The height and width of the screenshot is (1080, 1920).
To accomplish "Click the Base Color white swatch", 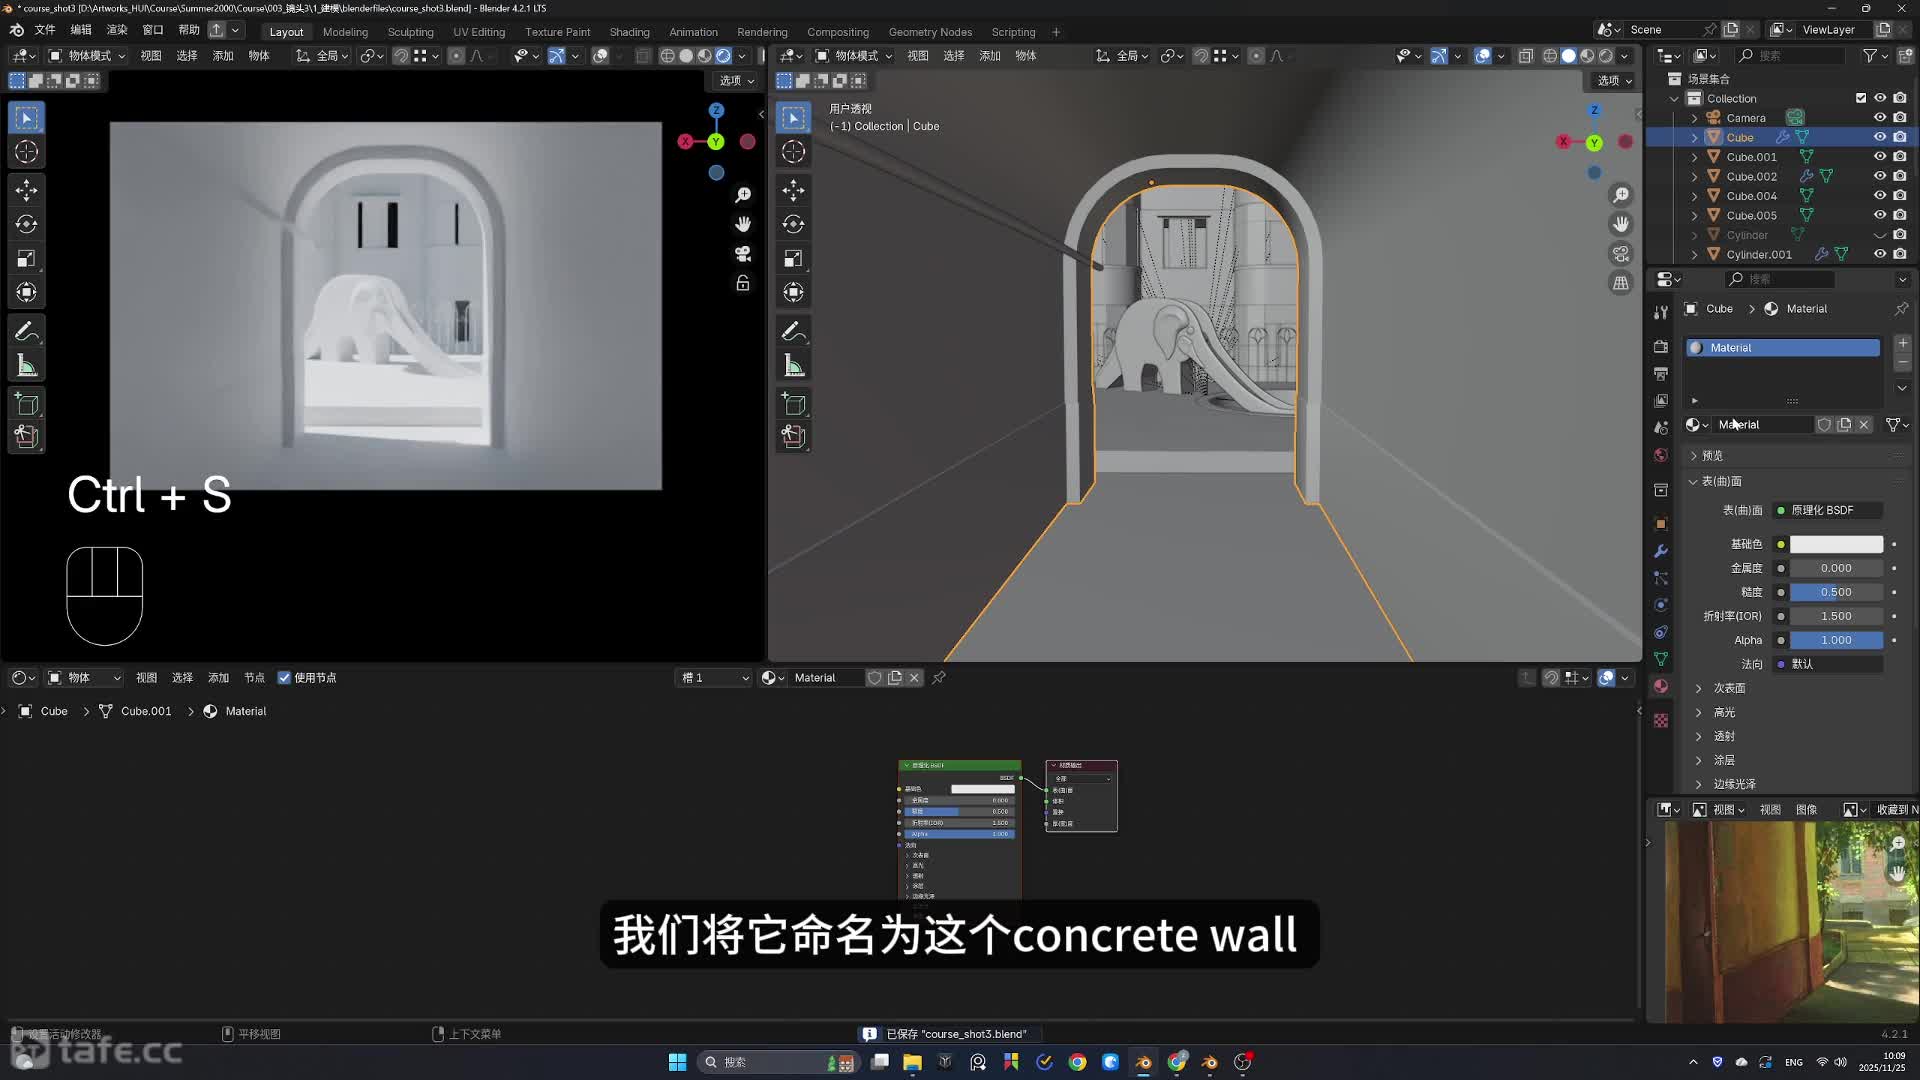I will coord(1836,544).
